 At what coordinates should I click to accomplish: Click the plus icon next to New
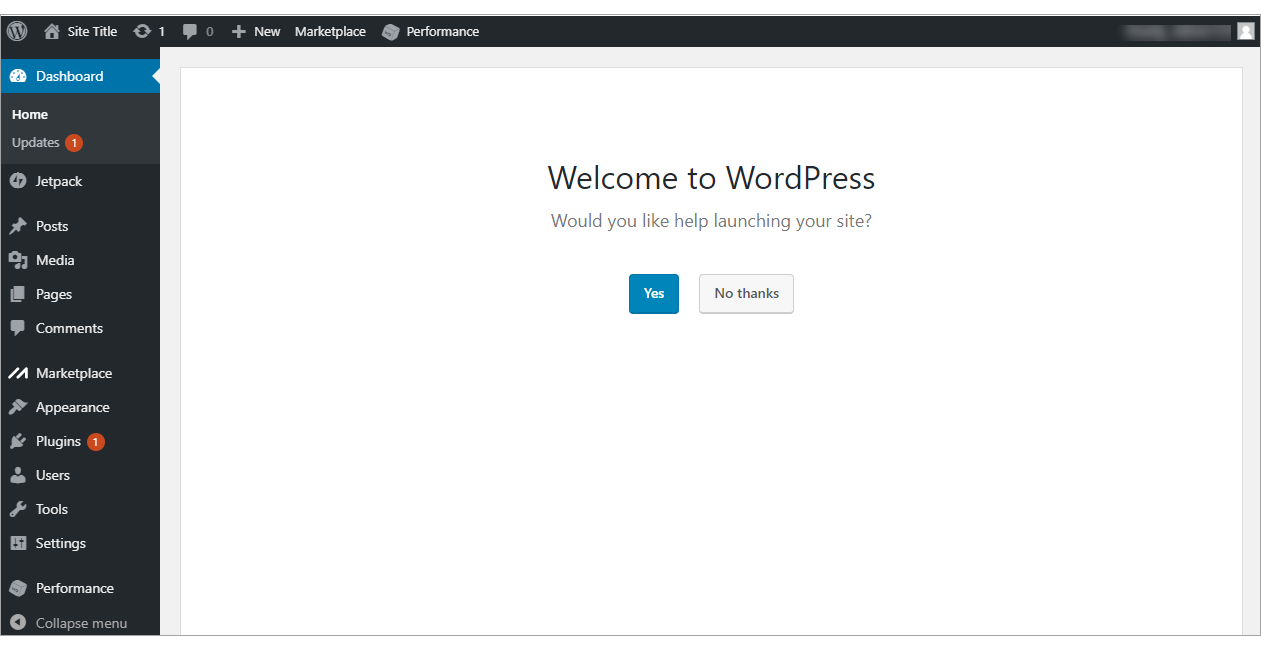point(238,31)
